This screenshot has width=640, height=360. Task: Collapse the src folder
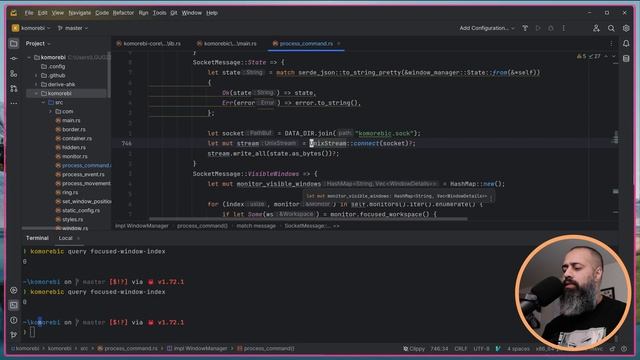point(43,102)
